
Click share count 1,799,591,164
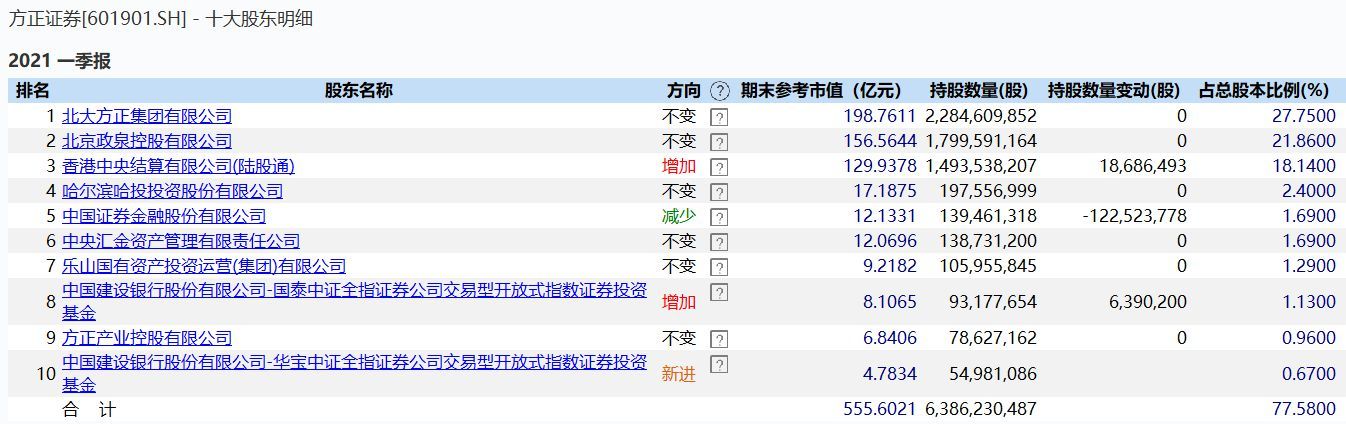[981, 141]
